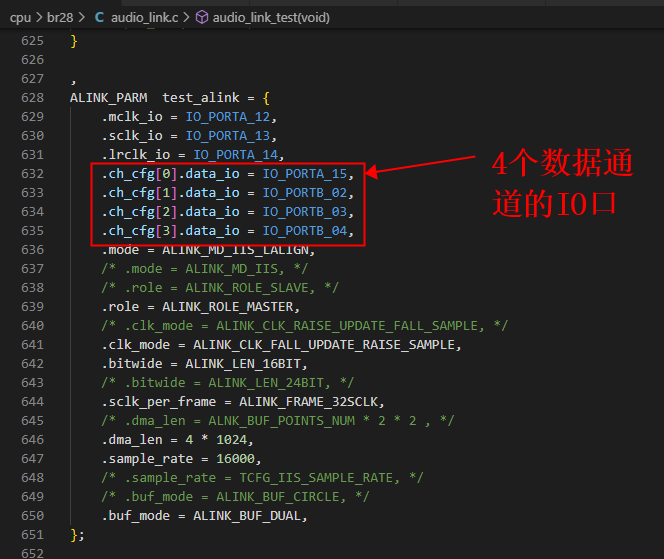Click line number 628
This screenshot has width=664, height=559.
pyautogui.click(x=33, y=98)
